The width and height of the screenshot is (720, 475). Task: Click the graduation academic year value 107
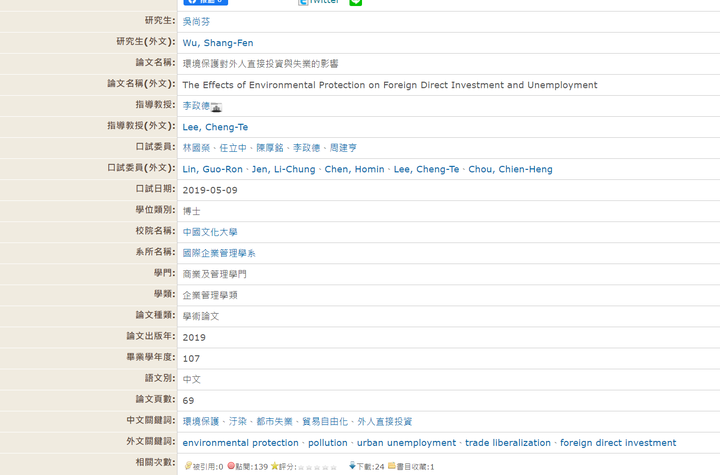pos(191,359)
